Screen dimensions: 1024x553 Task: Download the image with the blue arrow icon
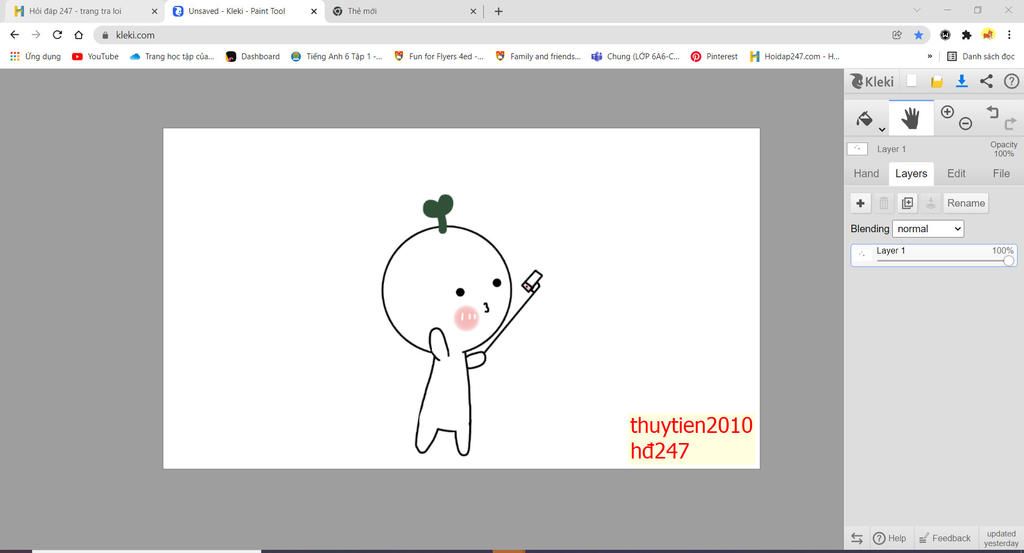[x=961, y=81]
